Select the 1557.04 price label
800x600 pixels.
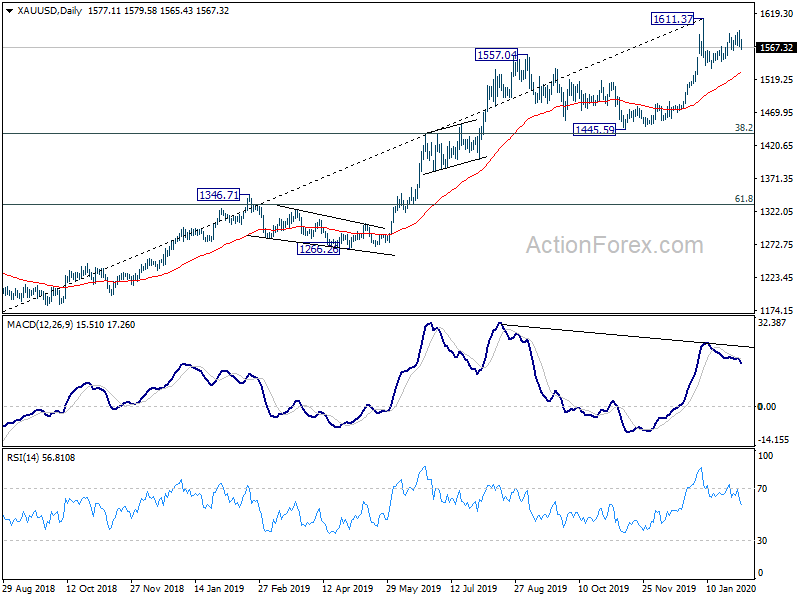tap(496, 55)
